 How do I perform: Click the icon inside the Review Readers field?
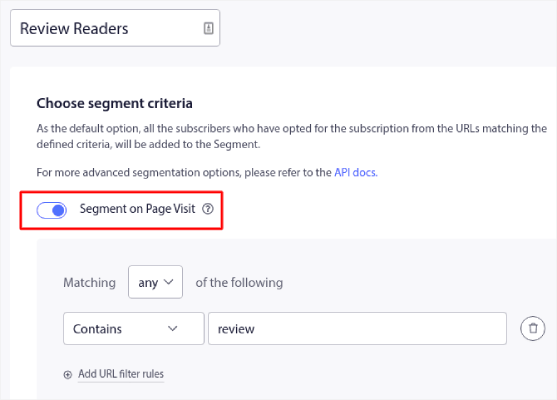click(209, 28)
